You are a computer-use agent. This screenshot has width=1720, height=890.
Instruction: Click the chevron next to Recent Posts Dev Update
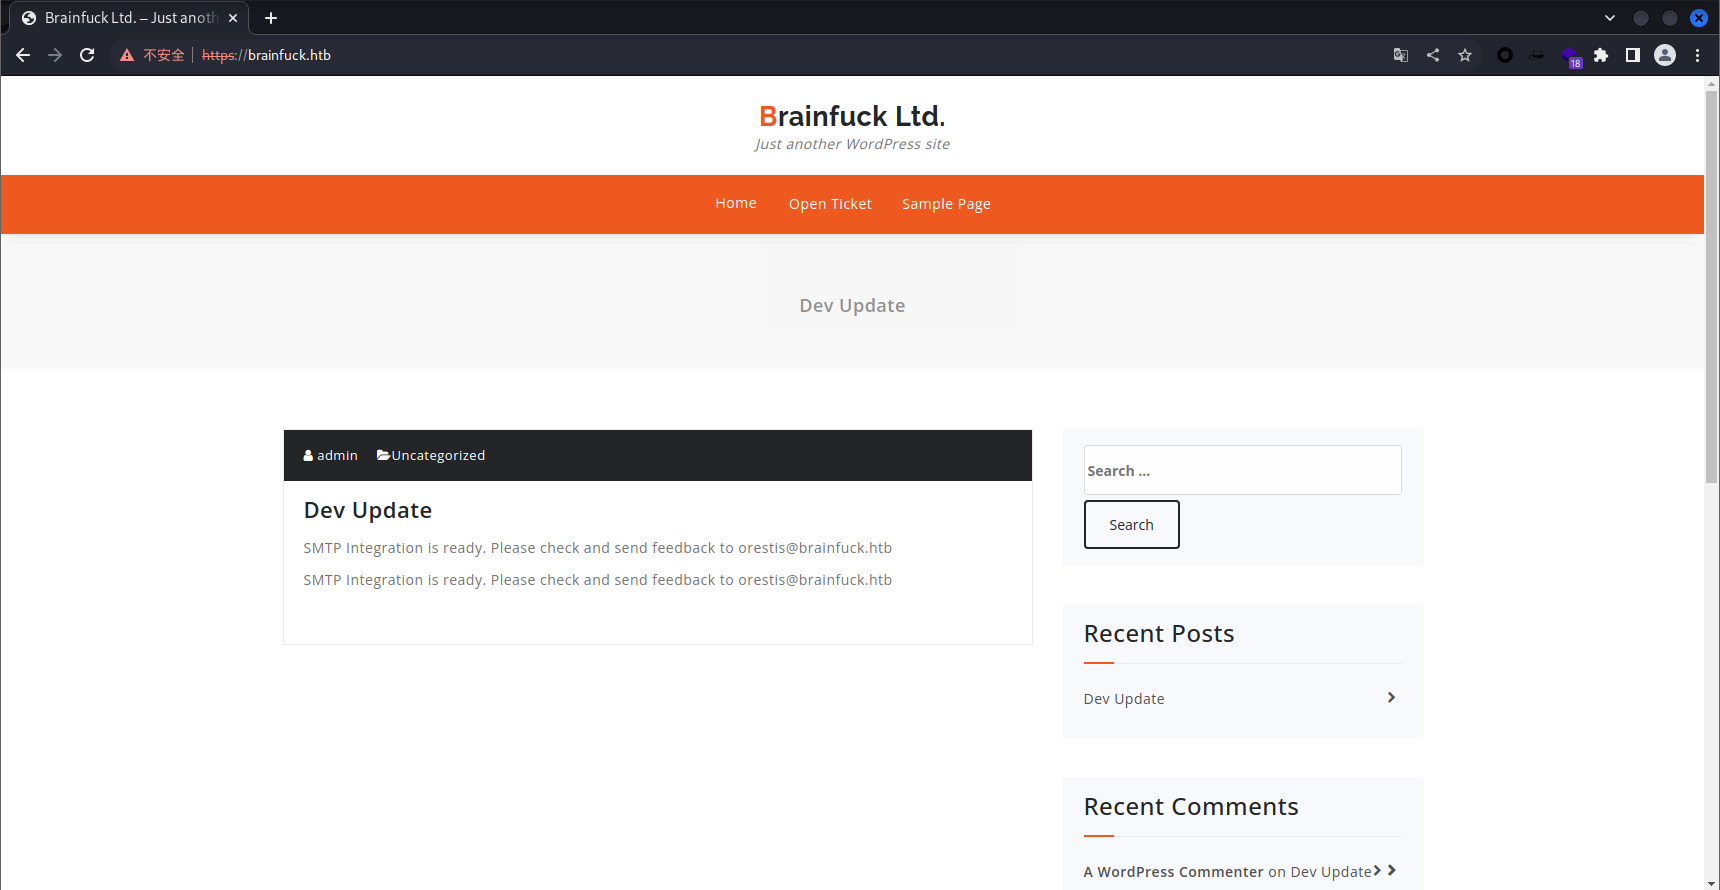click(1391, 697)
